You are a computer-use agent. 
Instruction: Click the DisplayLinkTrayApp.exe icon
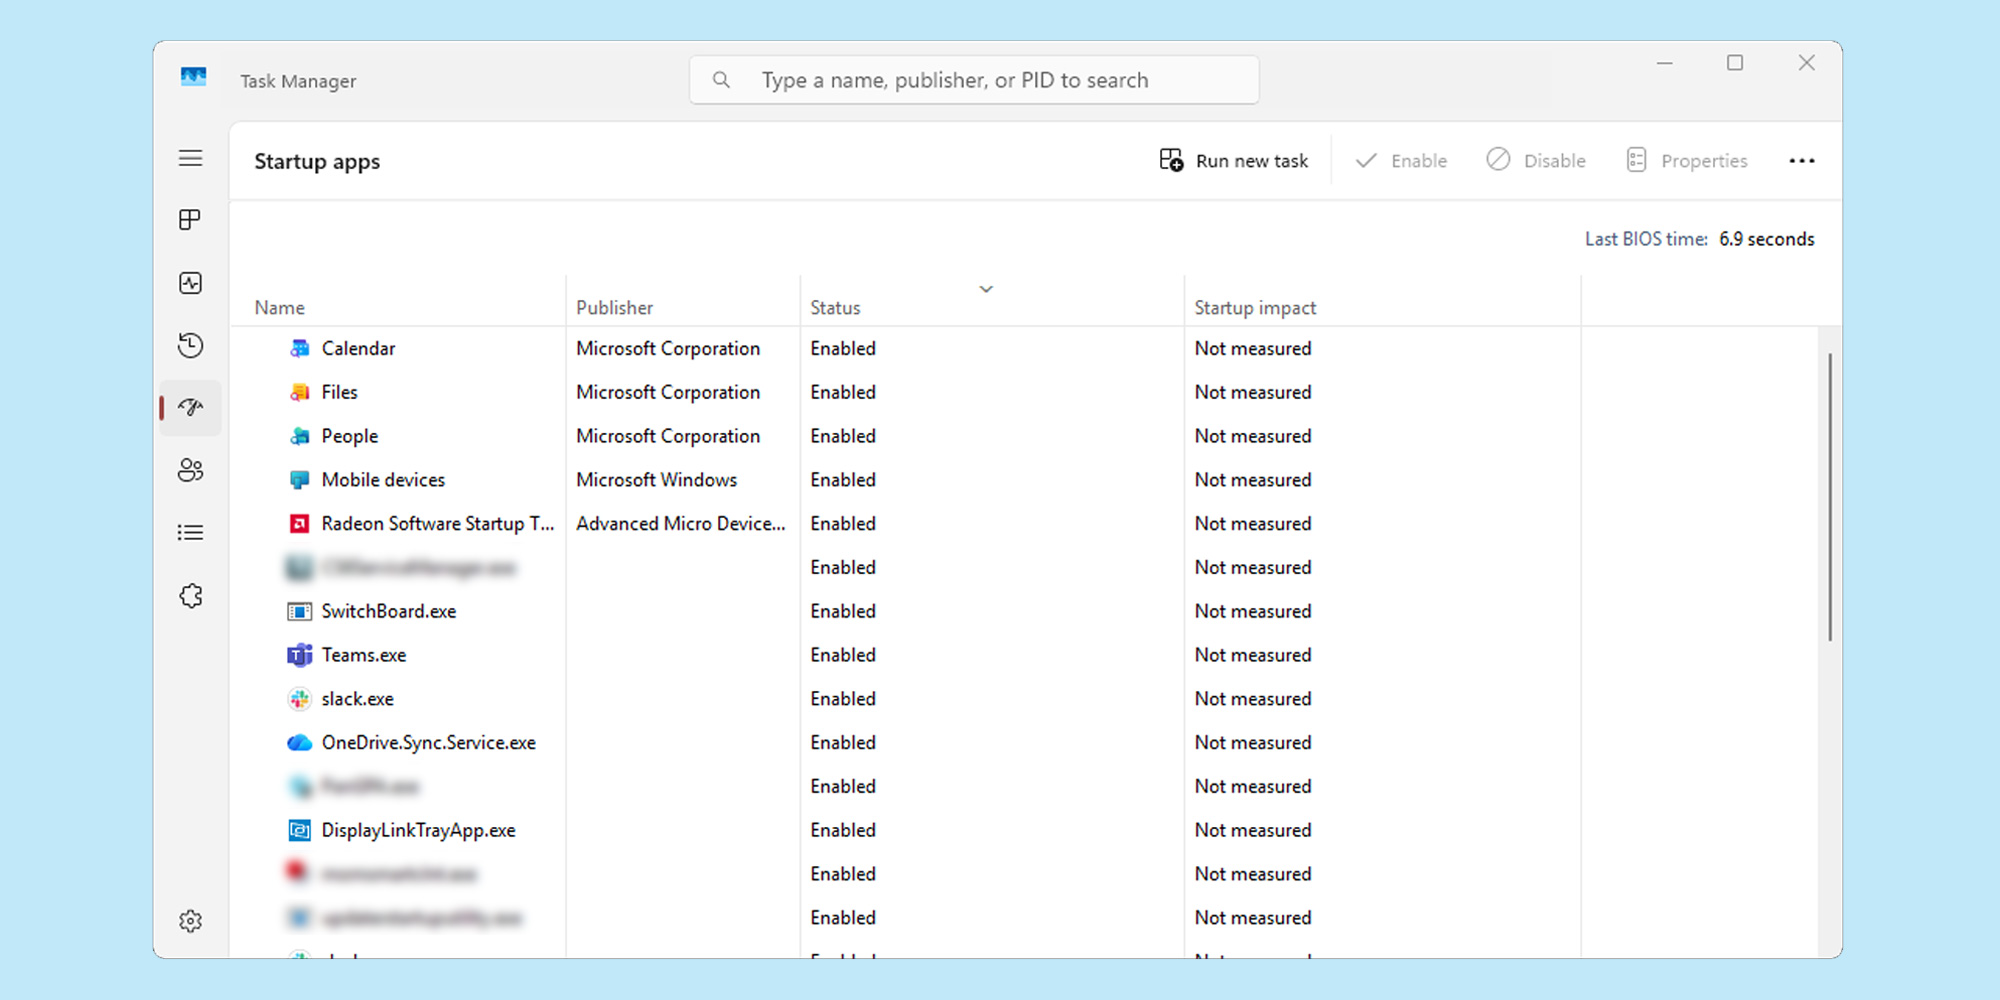[299, 830]
